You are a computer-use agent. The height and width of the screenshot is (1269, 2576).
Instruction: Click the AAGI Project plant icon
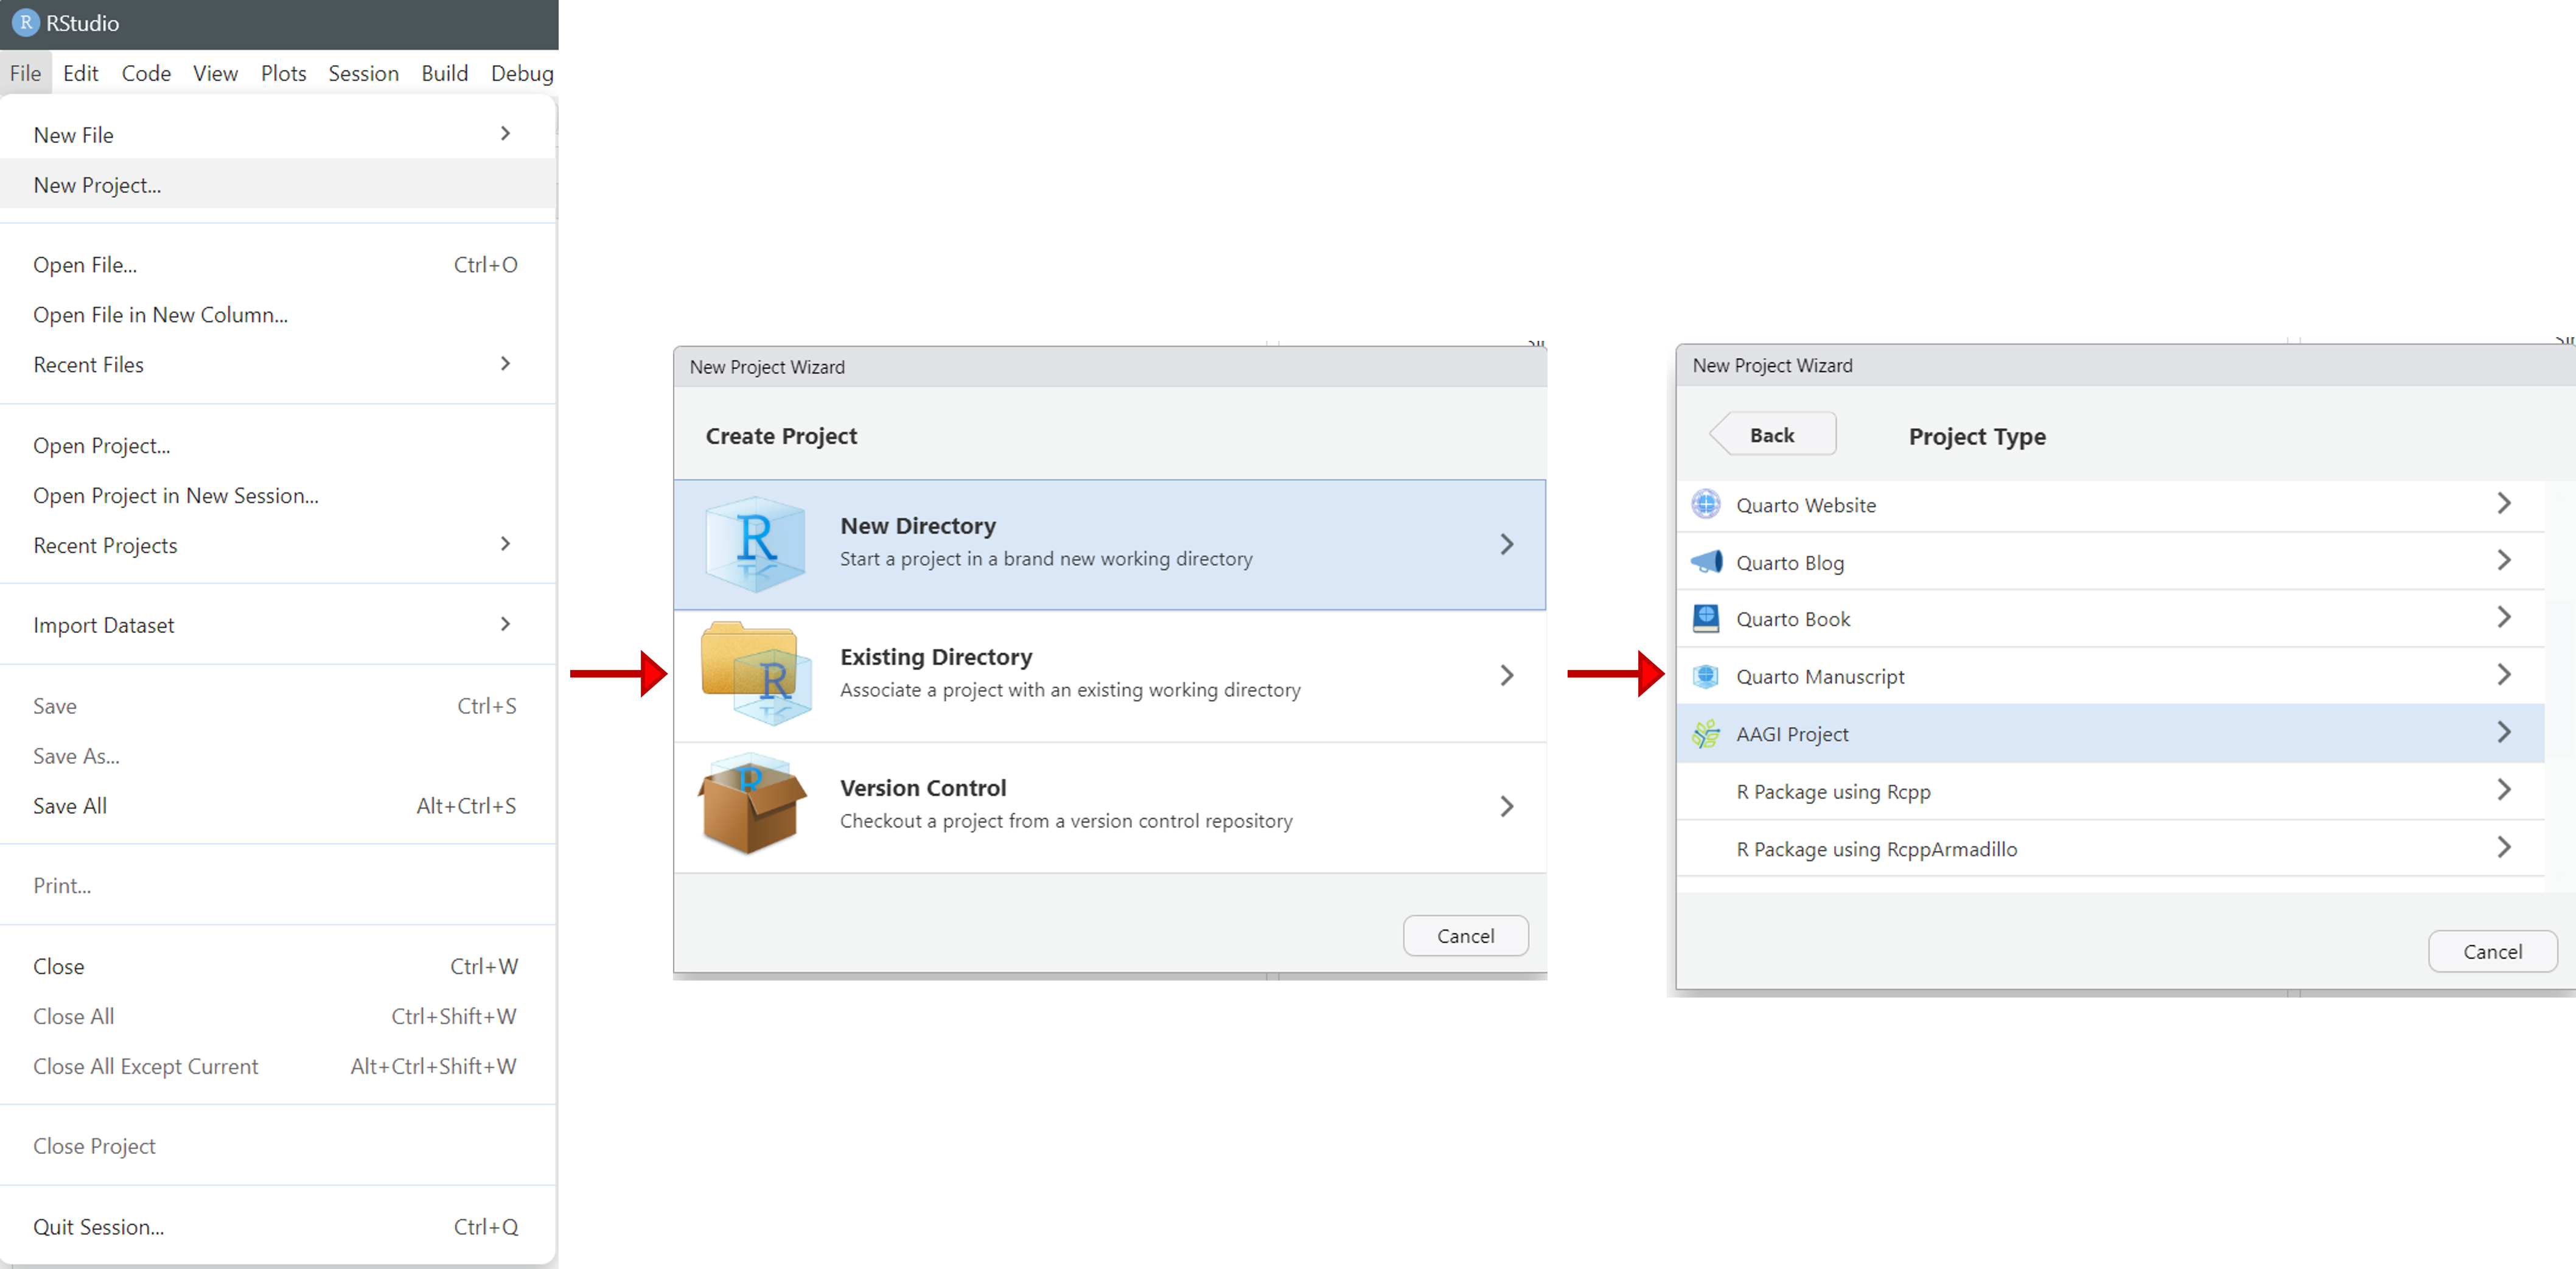coord(1706,734)
